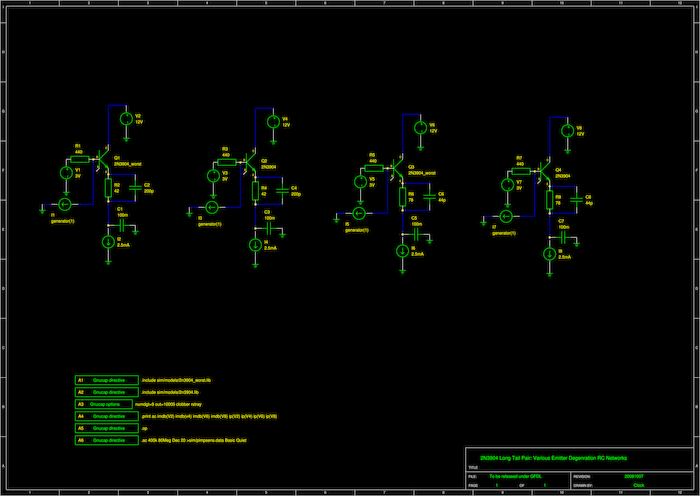The height and width of the screenshot is (496, 700).
Task: Select the A4 Gnucap directive box
Action: pos(107,416)
